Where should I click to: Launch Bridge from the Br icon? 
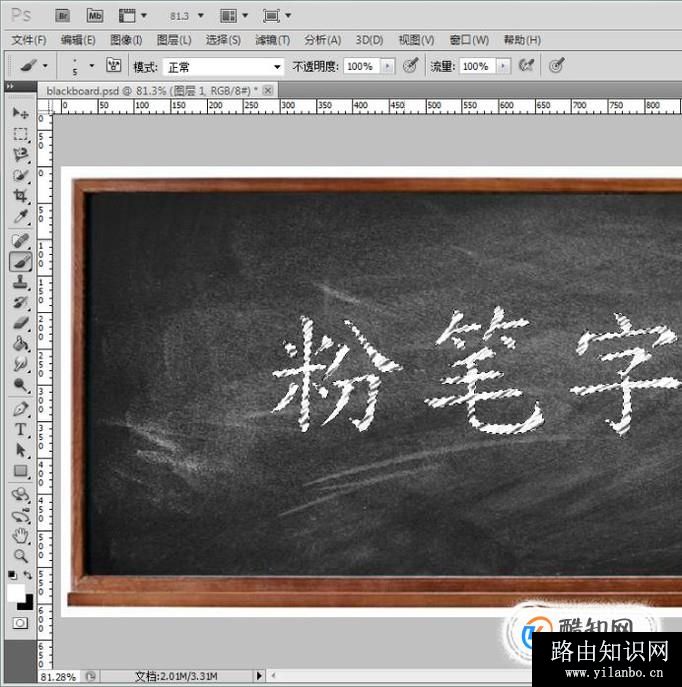62,16
